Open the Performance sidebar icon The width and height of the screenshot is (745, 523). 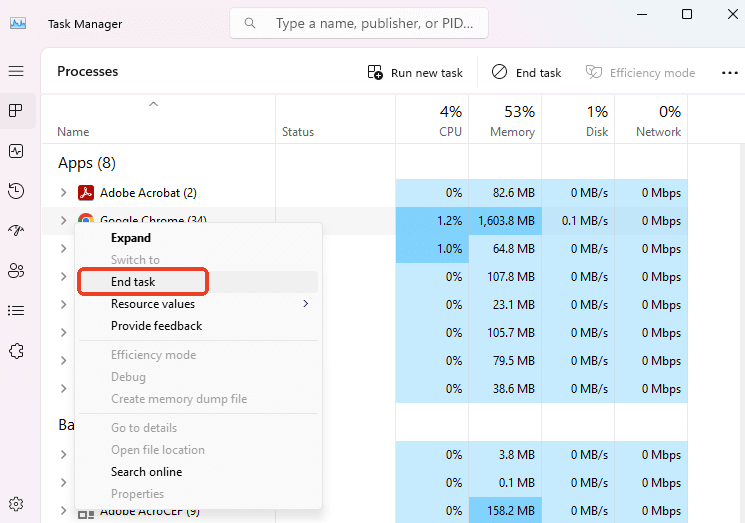[x=16, y=151]
